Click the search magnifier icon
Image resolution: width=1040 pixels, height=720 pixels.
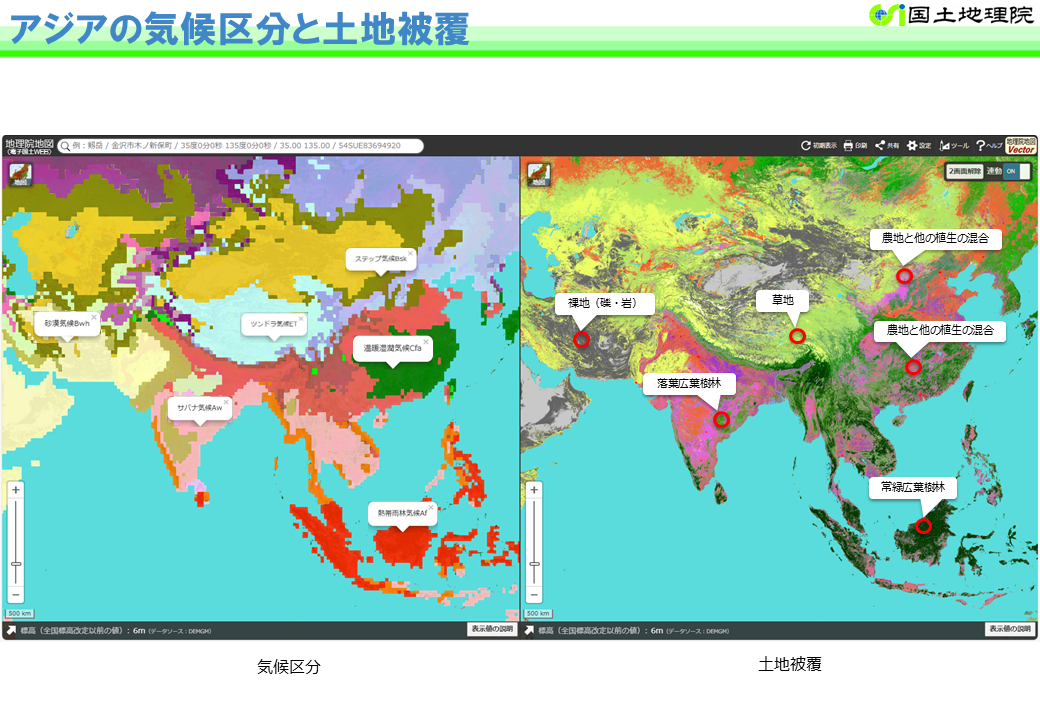tap(65, 146)
